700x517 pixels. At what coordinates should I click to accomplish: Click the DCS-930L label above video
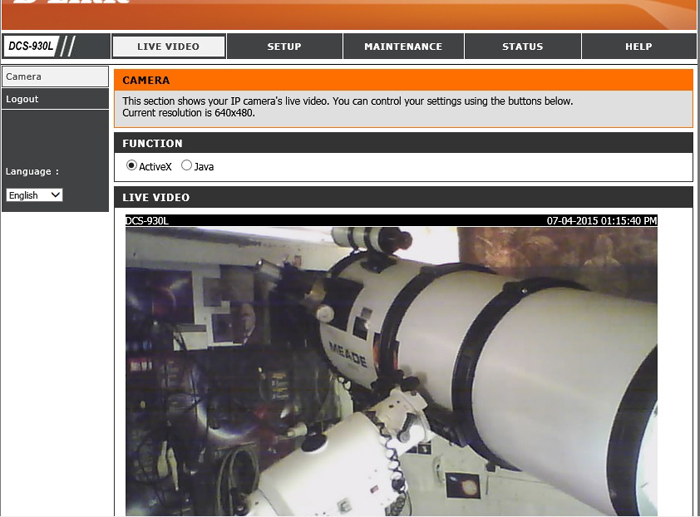click(147, 221)
